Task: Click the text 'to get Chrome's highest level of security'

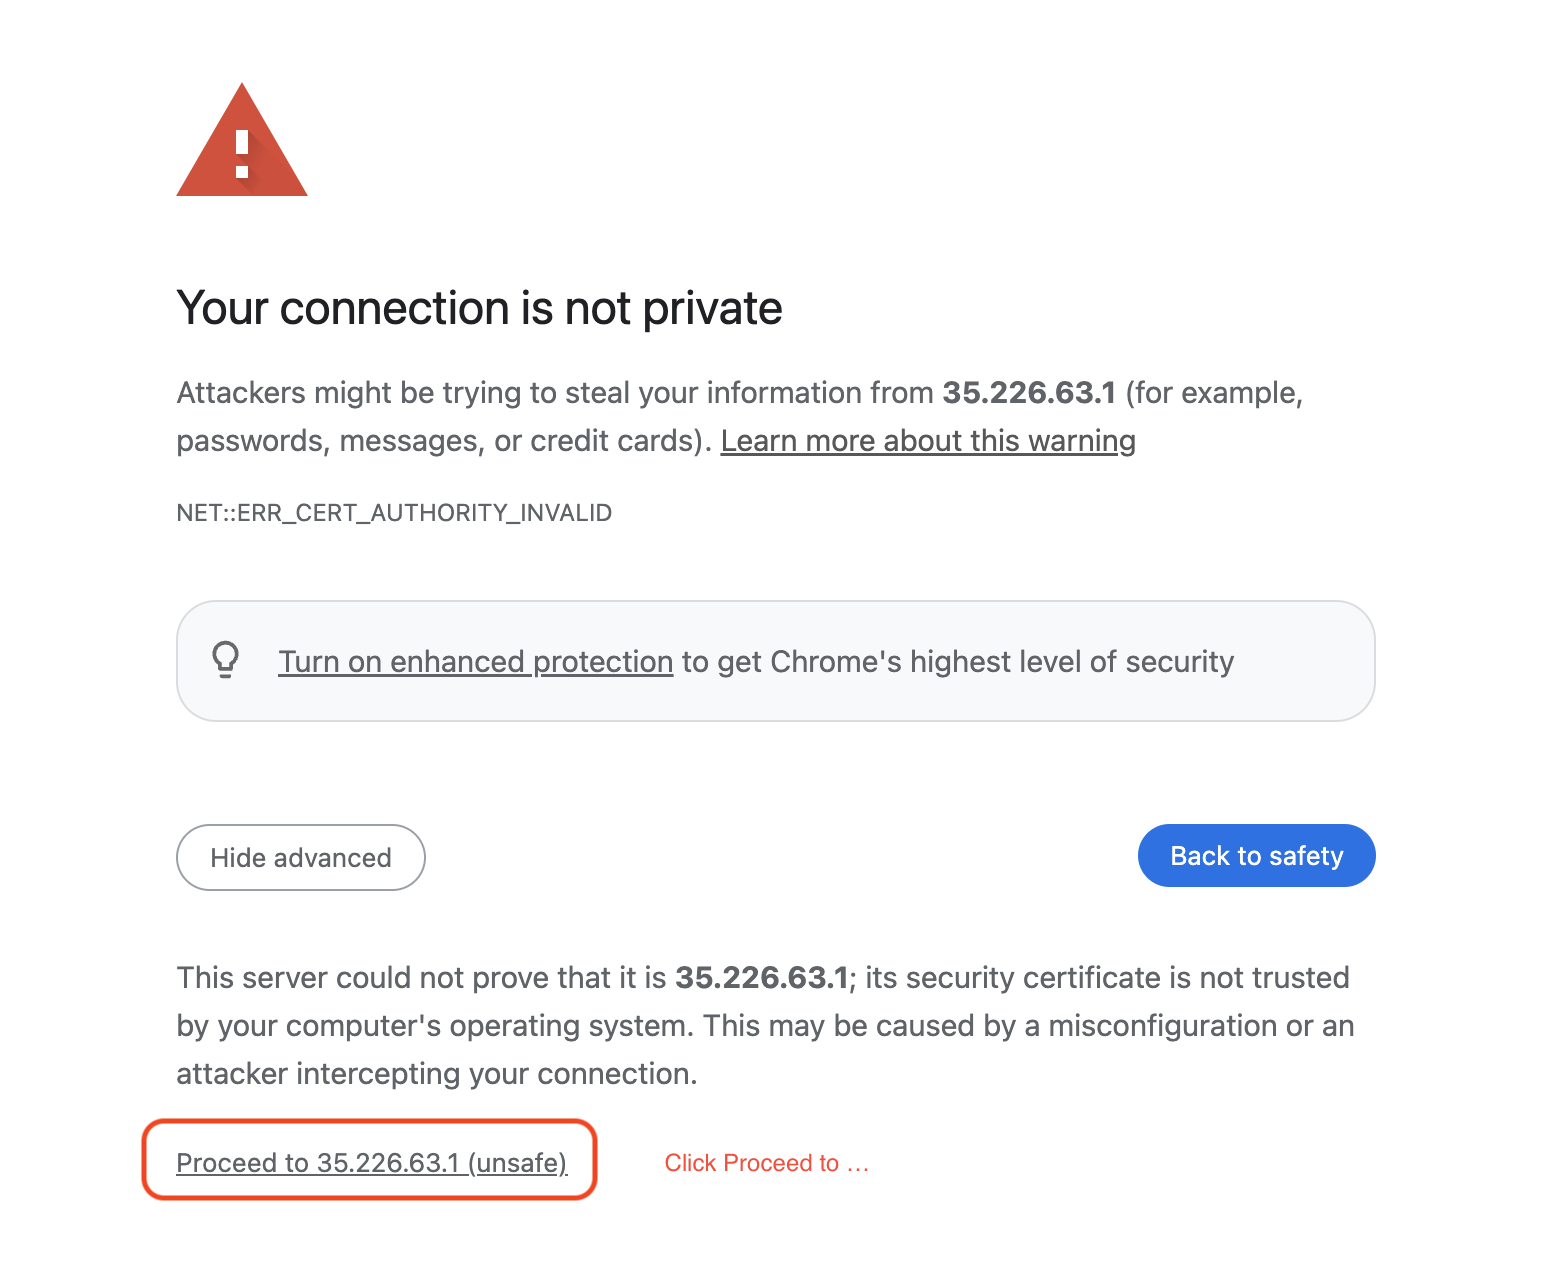Action: coord(957,662)
